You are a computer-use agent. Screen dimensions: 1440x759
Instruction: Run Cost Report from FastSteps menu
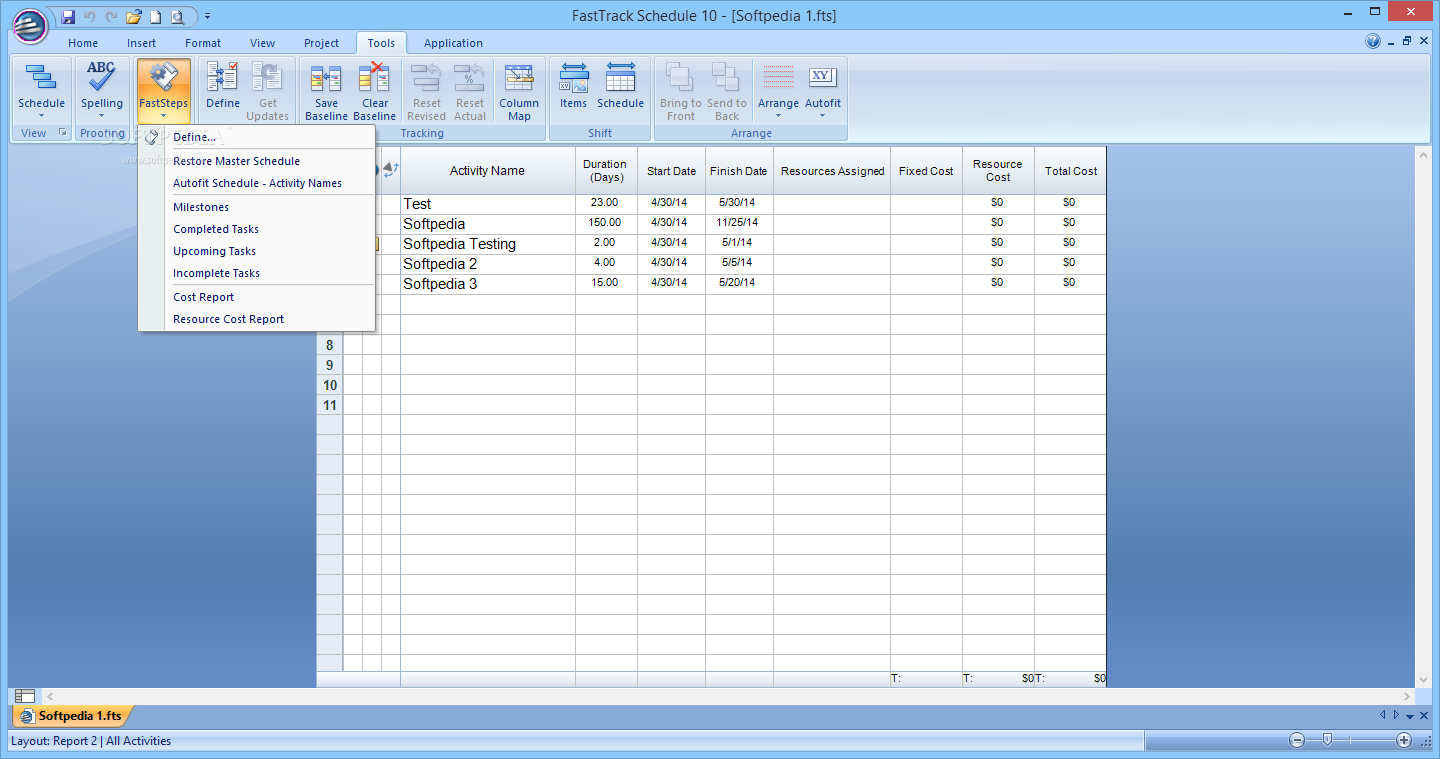(256, 297)
